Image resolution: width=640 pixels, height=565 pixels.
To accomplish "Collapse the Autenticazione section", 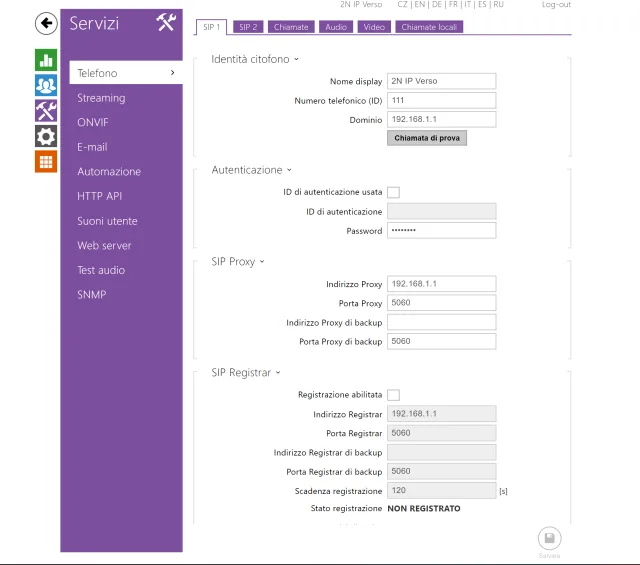I will coord(251,171).
